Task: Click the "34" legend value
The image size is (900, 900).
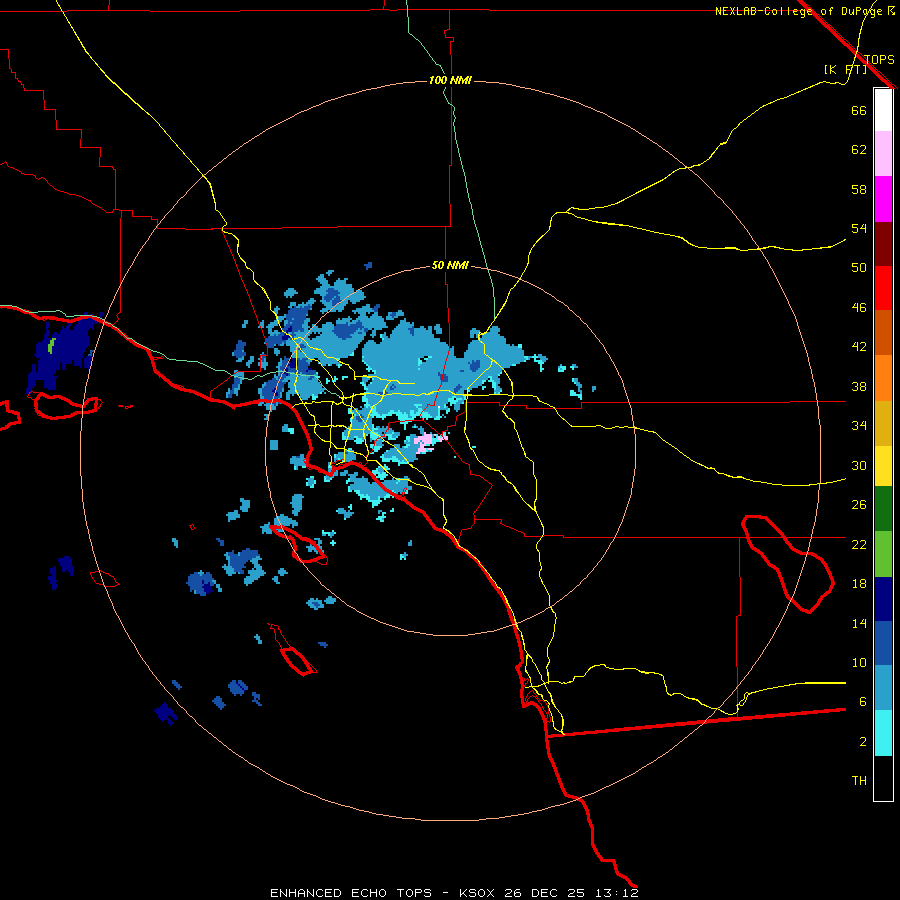Action: (x=859, y=426)
